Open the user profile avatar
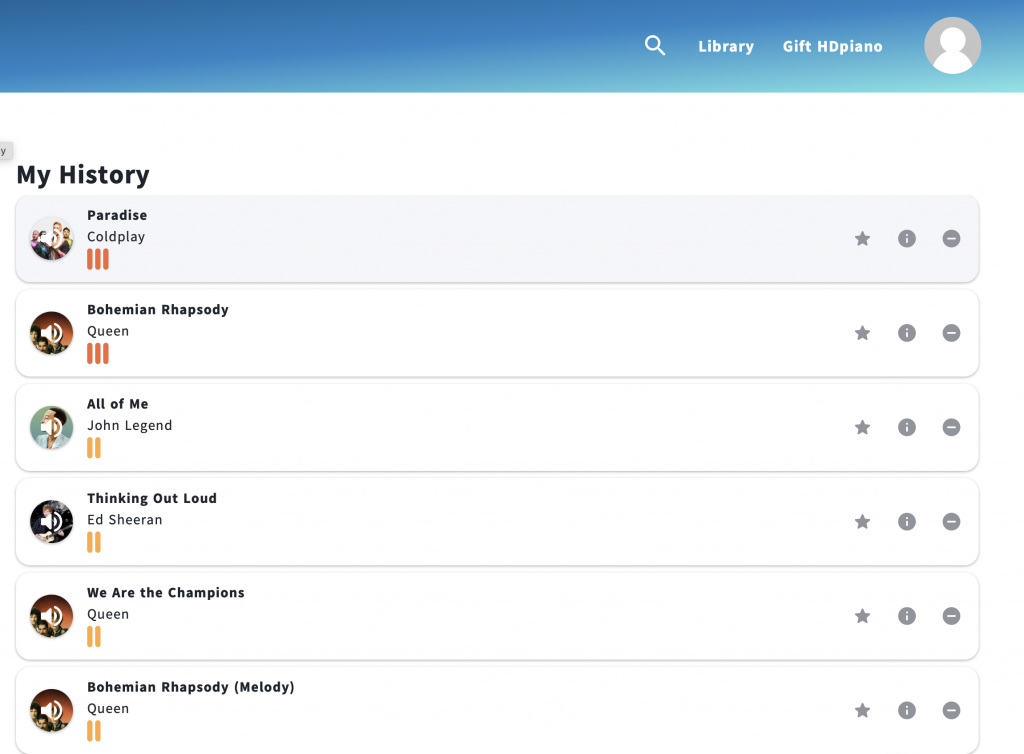 pos(952,46)
